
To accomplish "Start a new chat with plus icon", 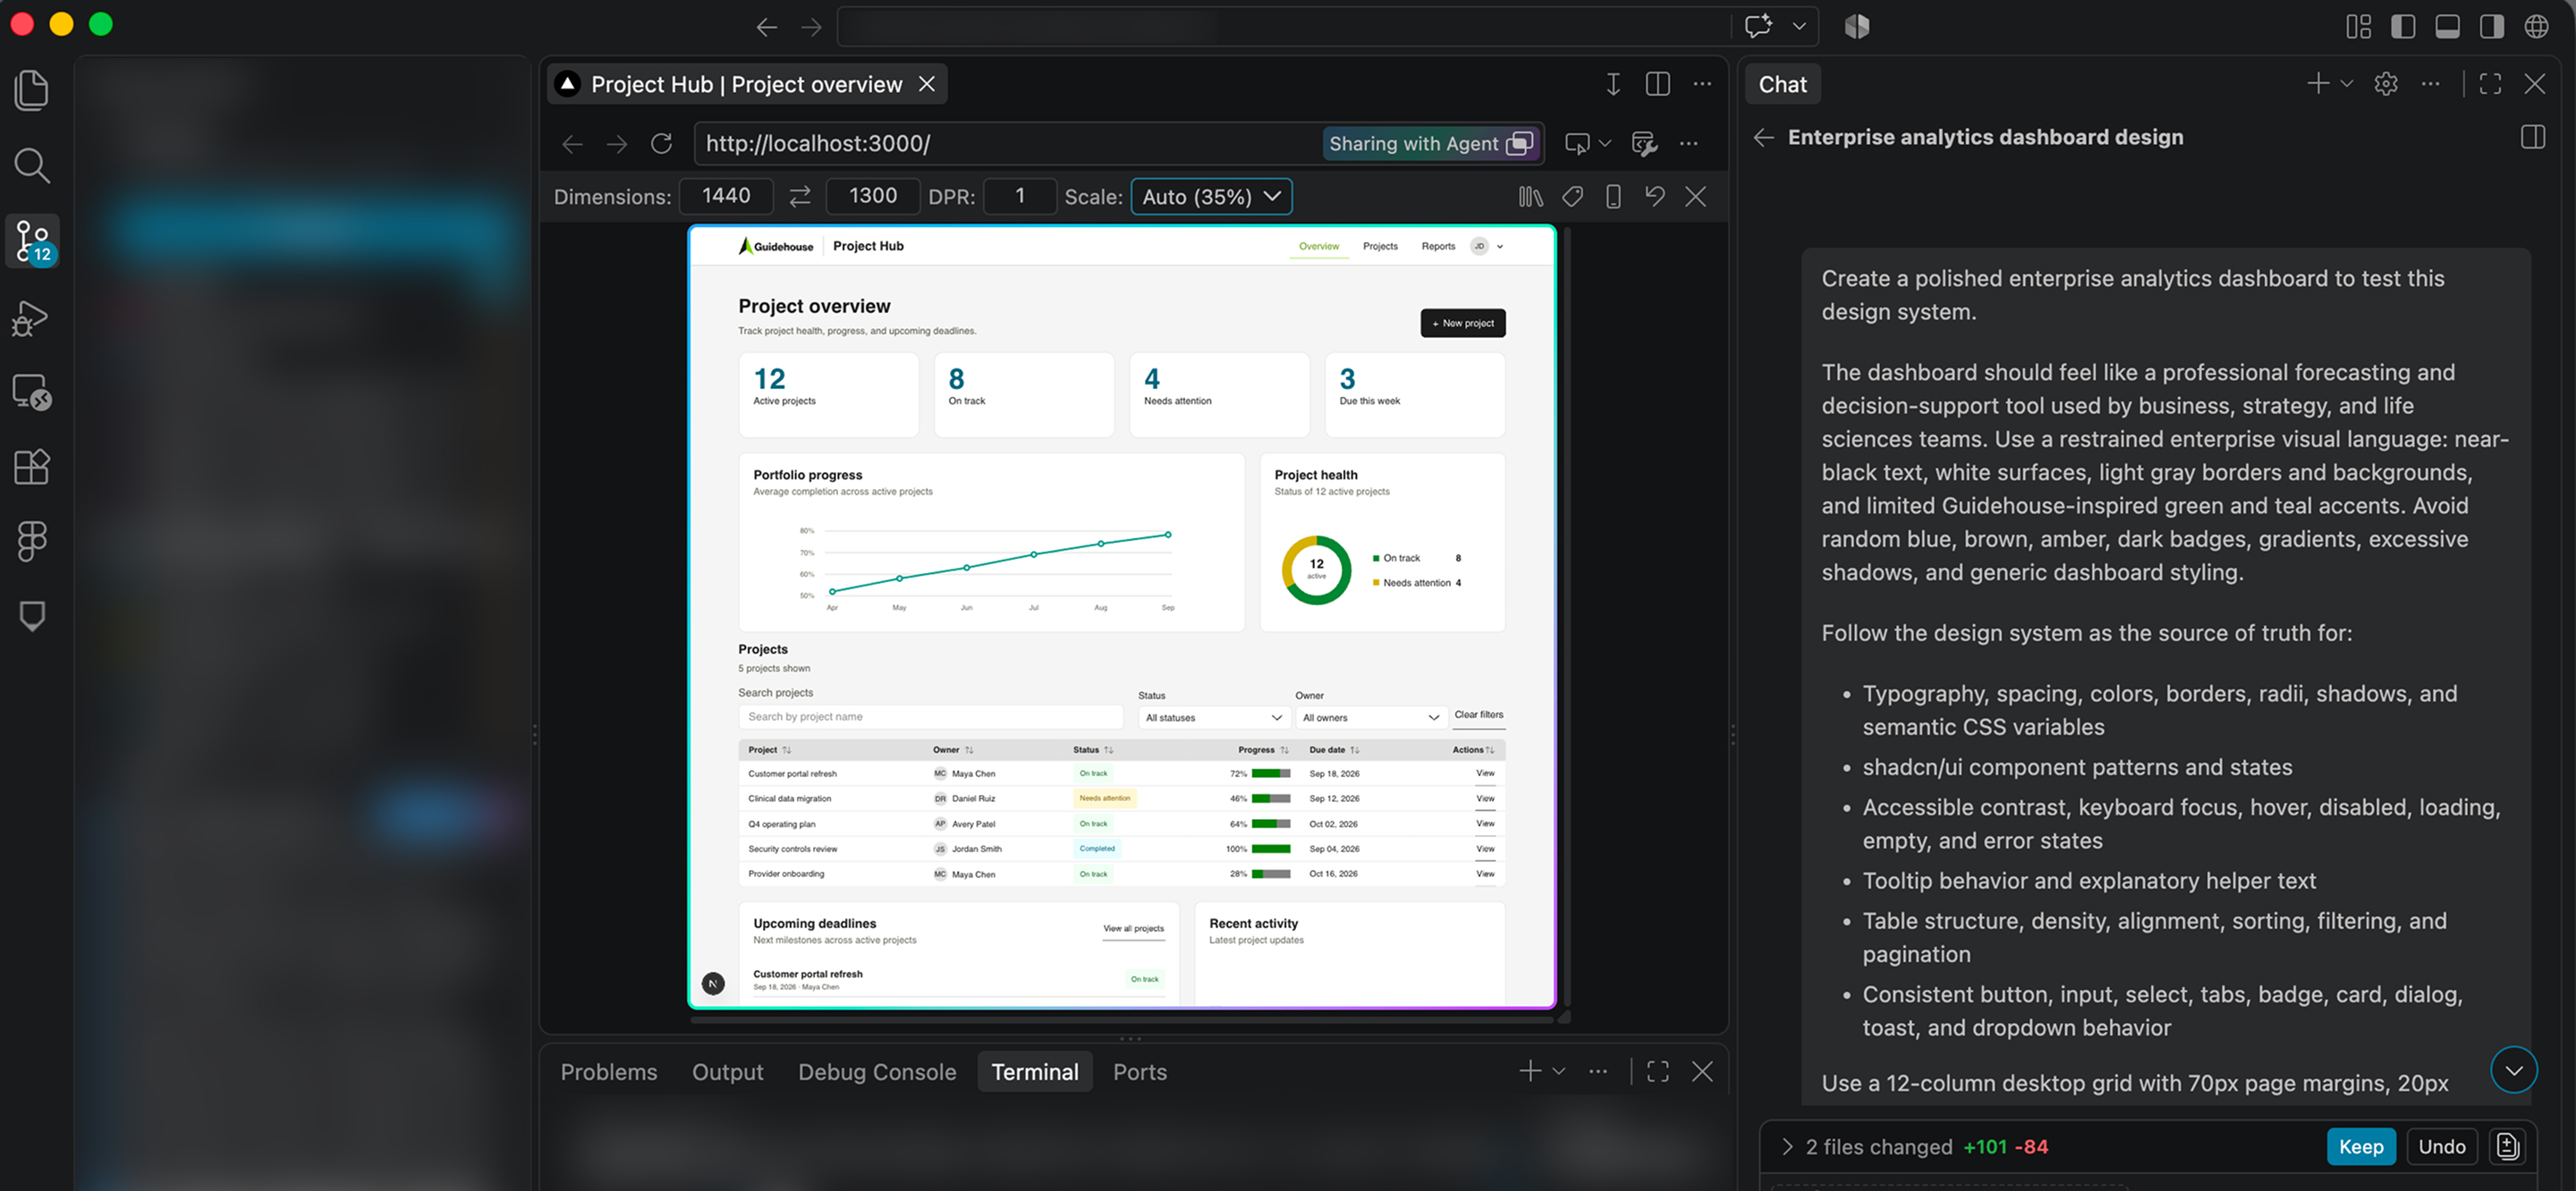I will [x=2317, y=84].
